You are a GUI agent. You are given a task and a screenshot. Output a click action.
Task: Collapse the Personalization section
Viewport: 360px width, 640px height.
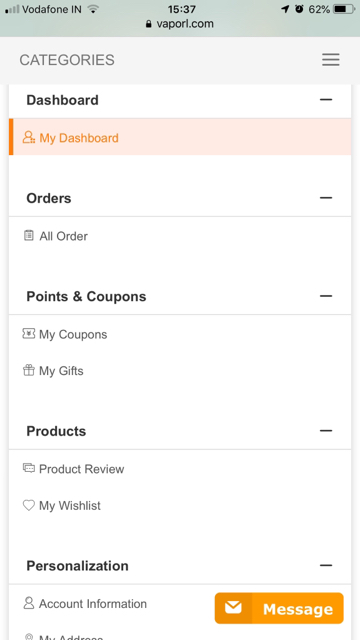[326, 565]
